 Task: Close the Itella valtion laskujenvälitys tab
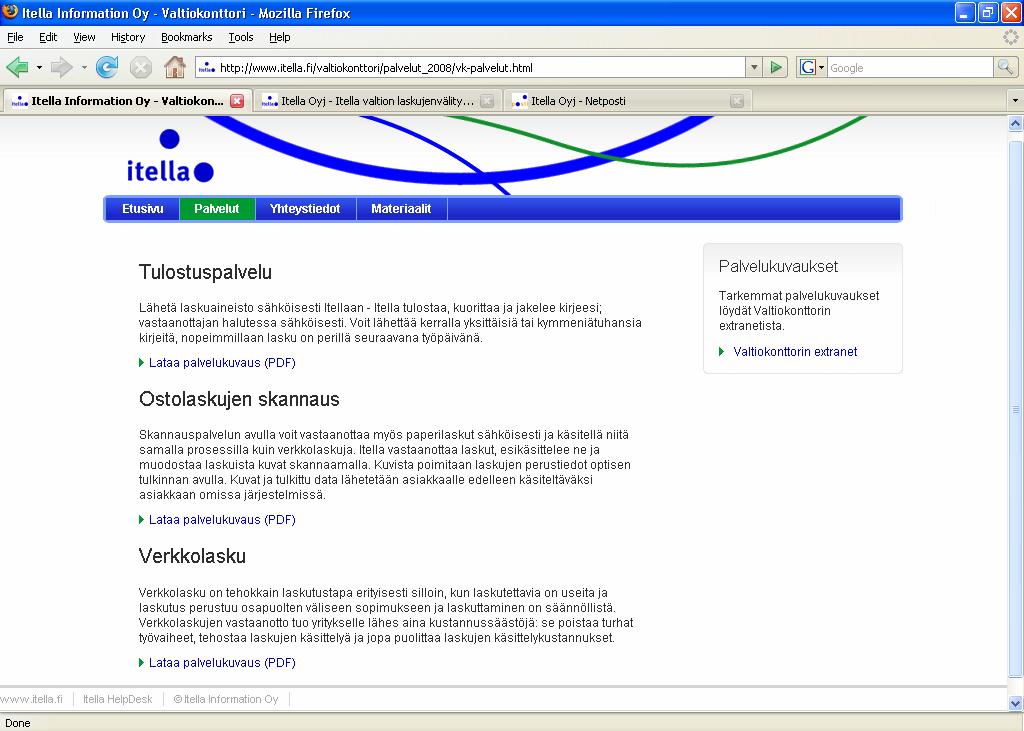(487, 101)
